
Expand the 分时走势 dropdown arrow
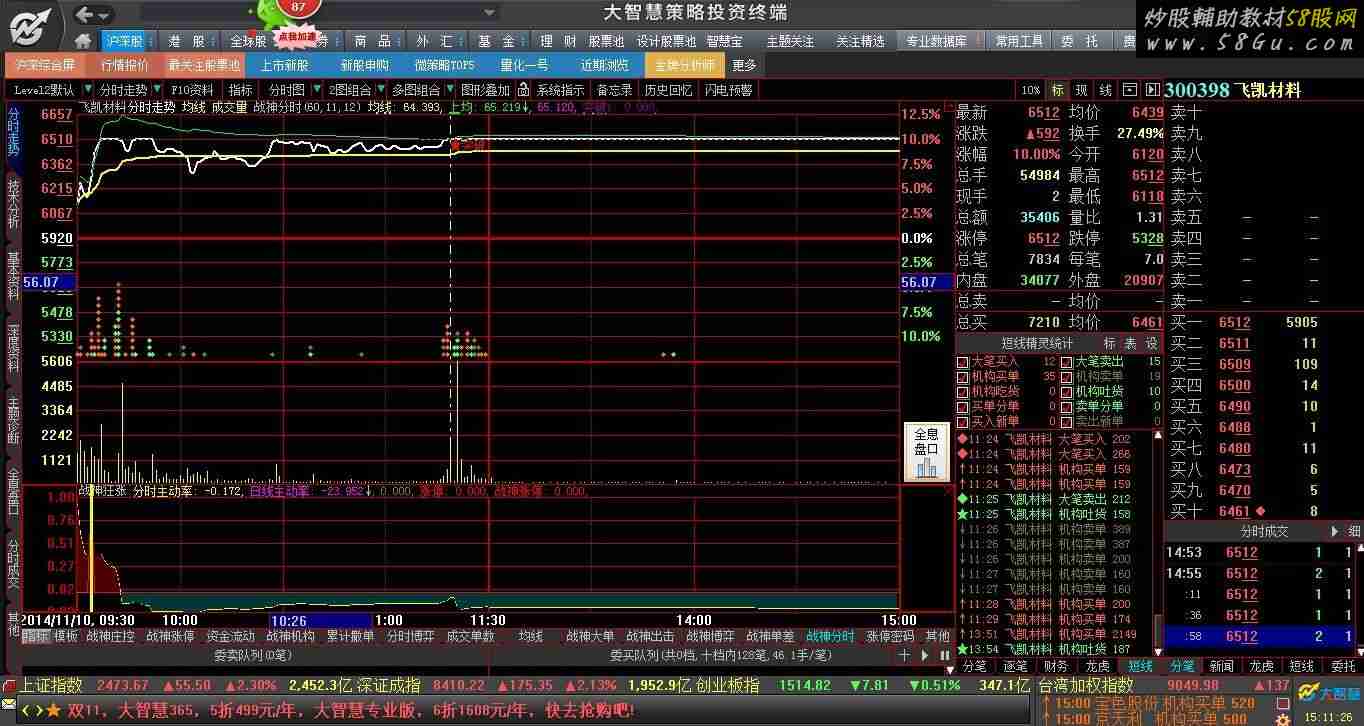pos(157,90)
